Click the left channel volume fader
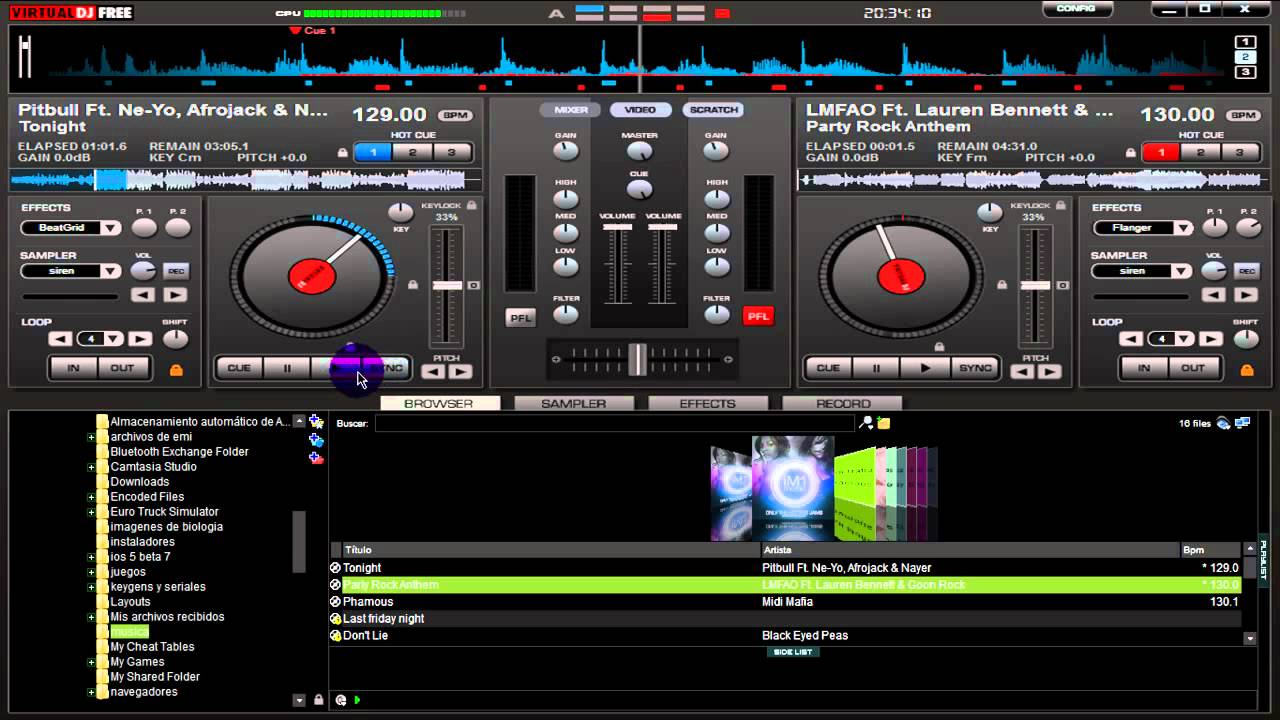This screenshot has height=720, width=1280. pyautogui.click(x=617, y=228)
